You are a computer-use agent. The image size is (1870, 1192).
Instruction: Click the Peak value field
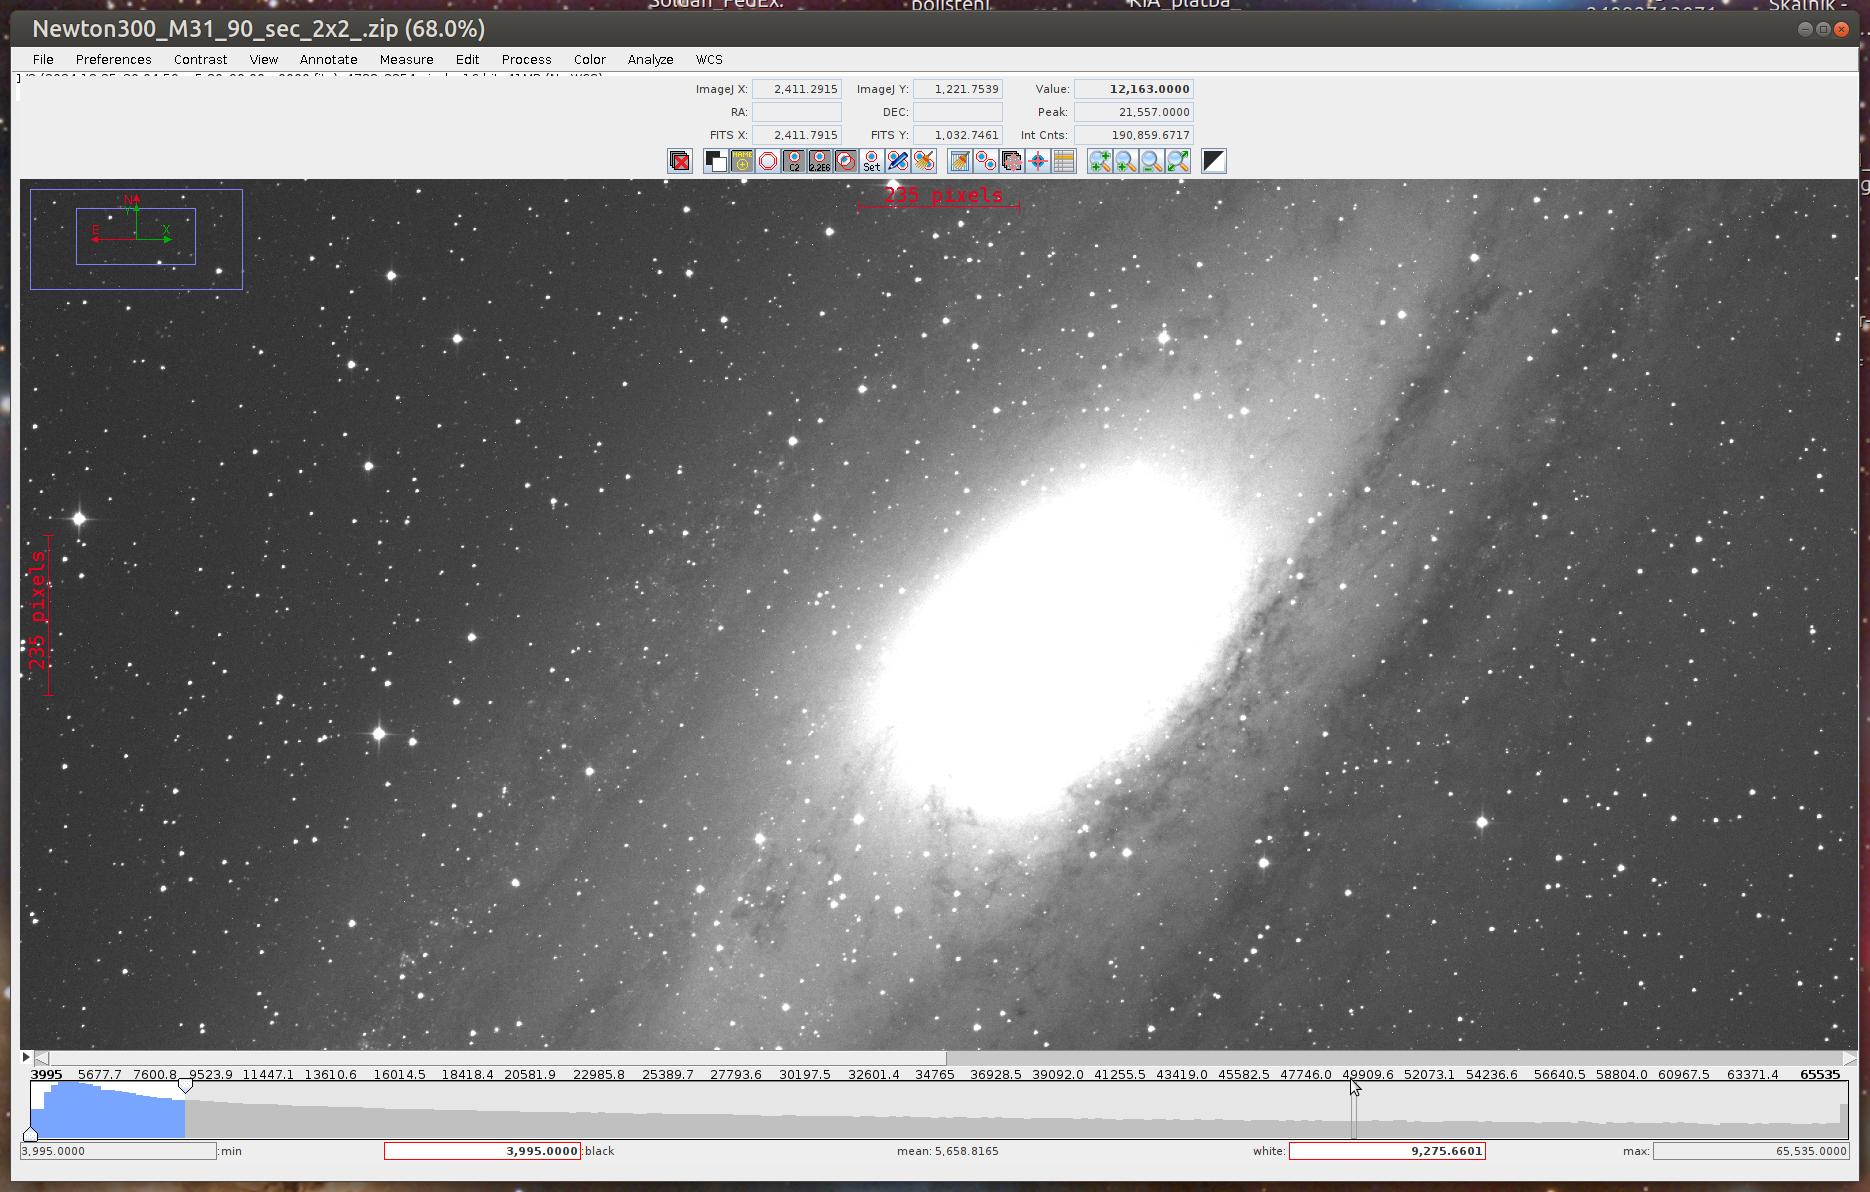(1134, 112)
